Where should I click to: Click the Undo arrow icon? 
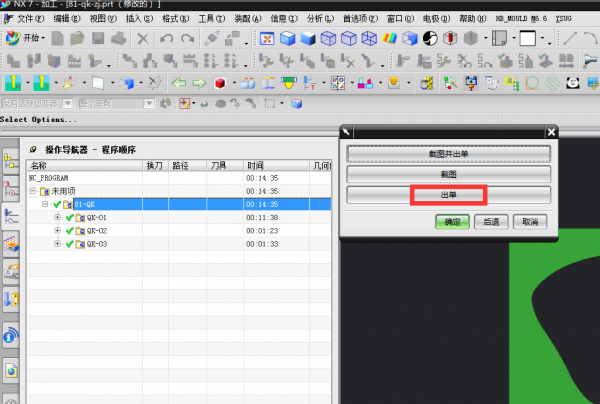166,39
